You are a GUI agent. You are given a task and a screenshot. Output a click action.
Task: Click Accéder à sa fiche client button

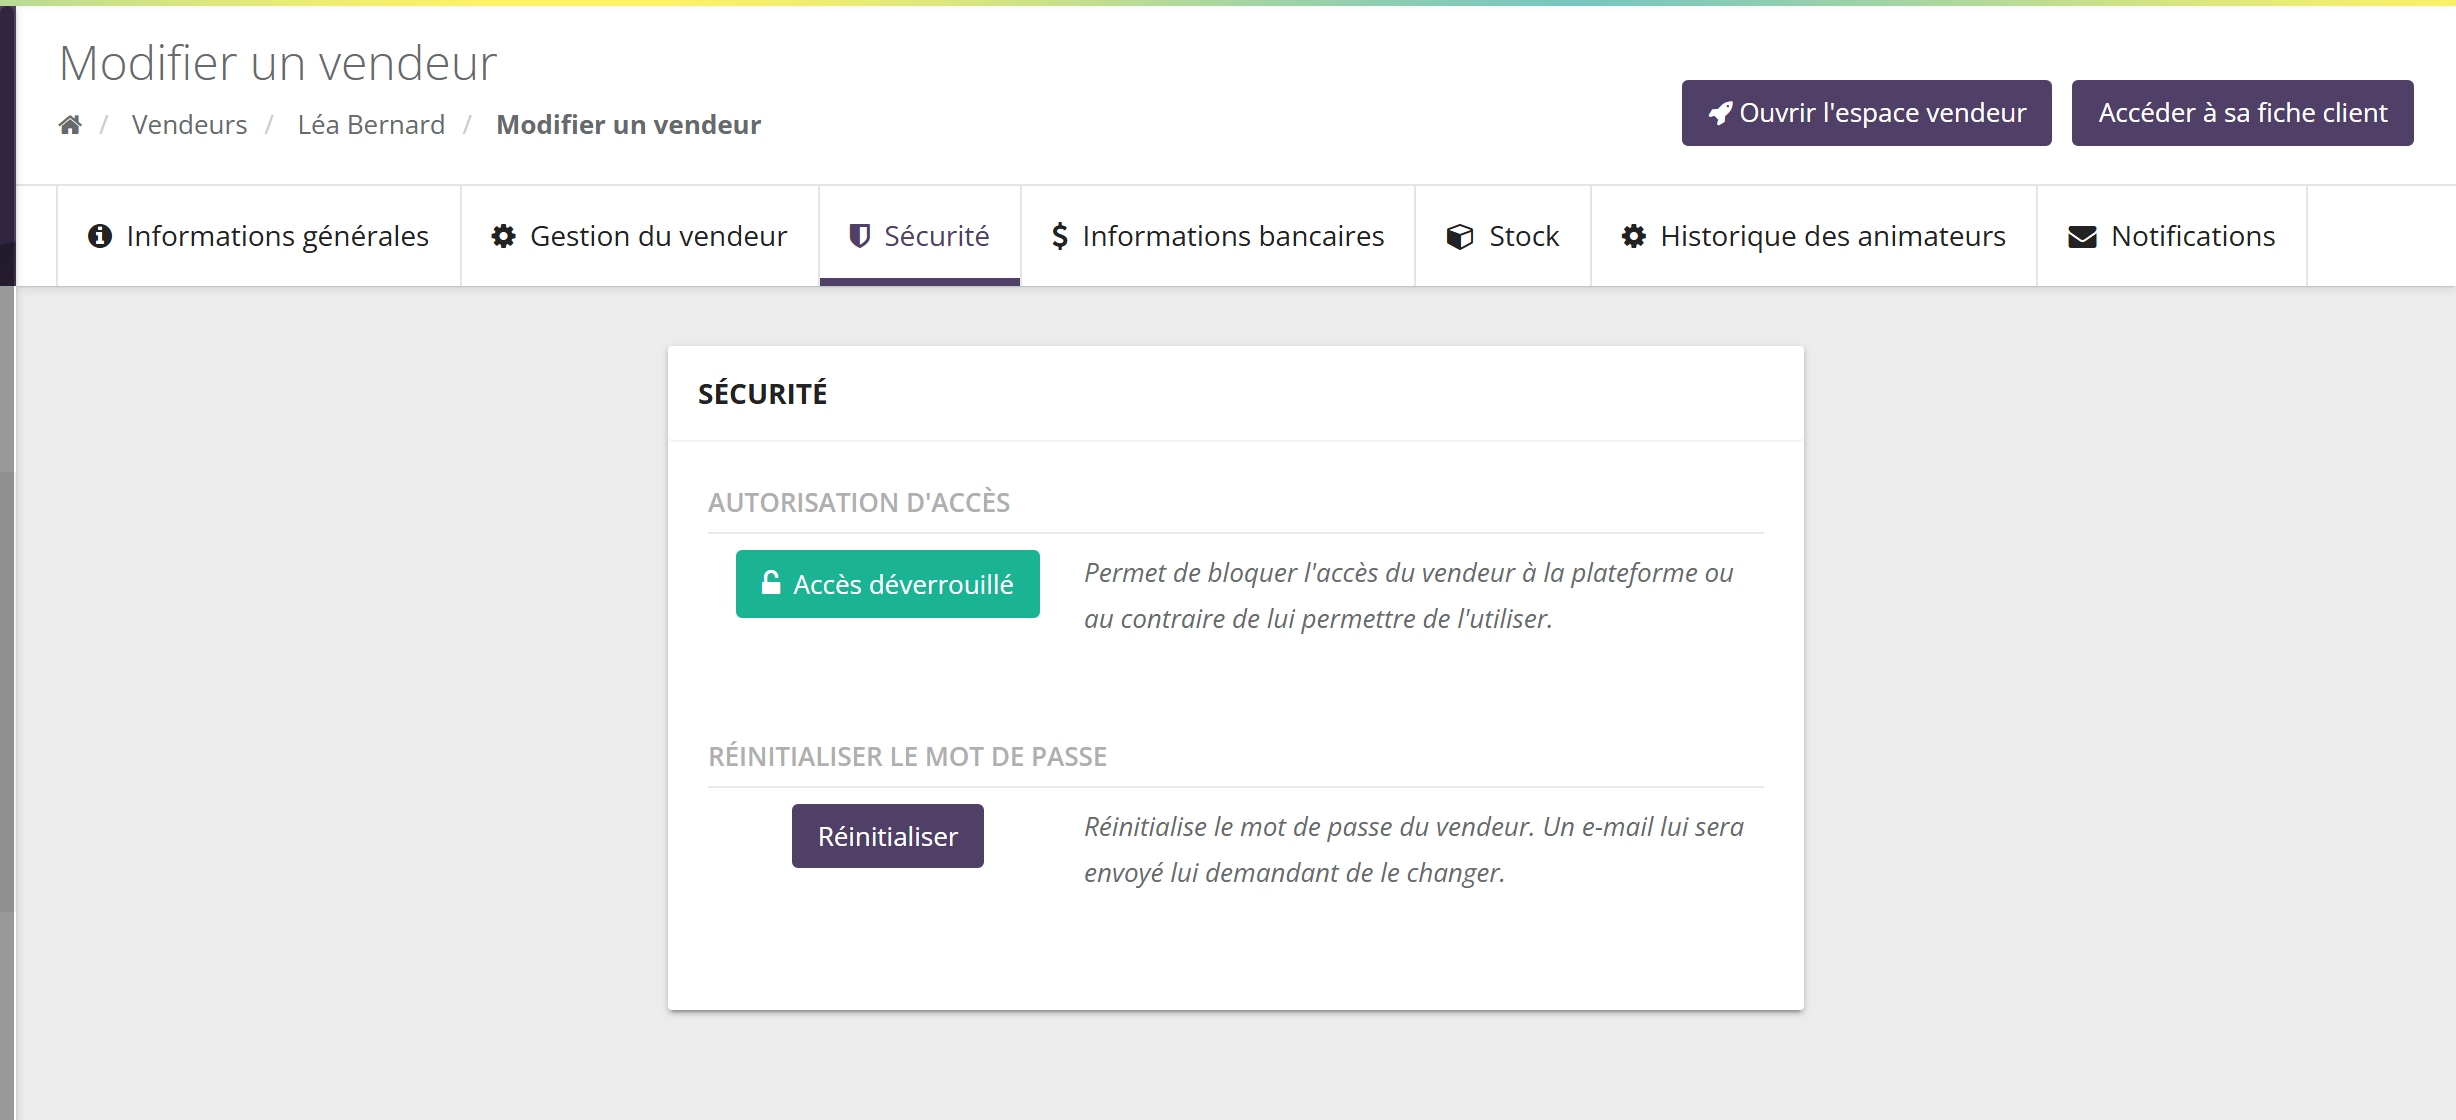click(x=2242, y=113)
